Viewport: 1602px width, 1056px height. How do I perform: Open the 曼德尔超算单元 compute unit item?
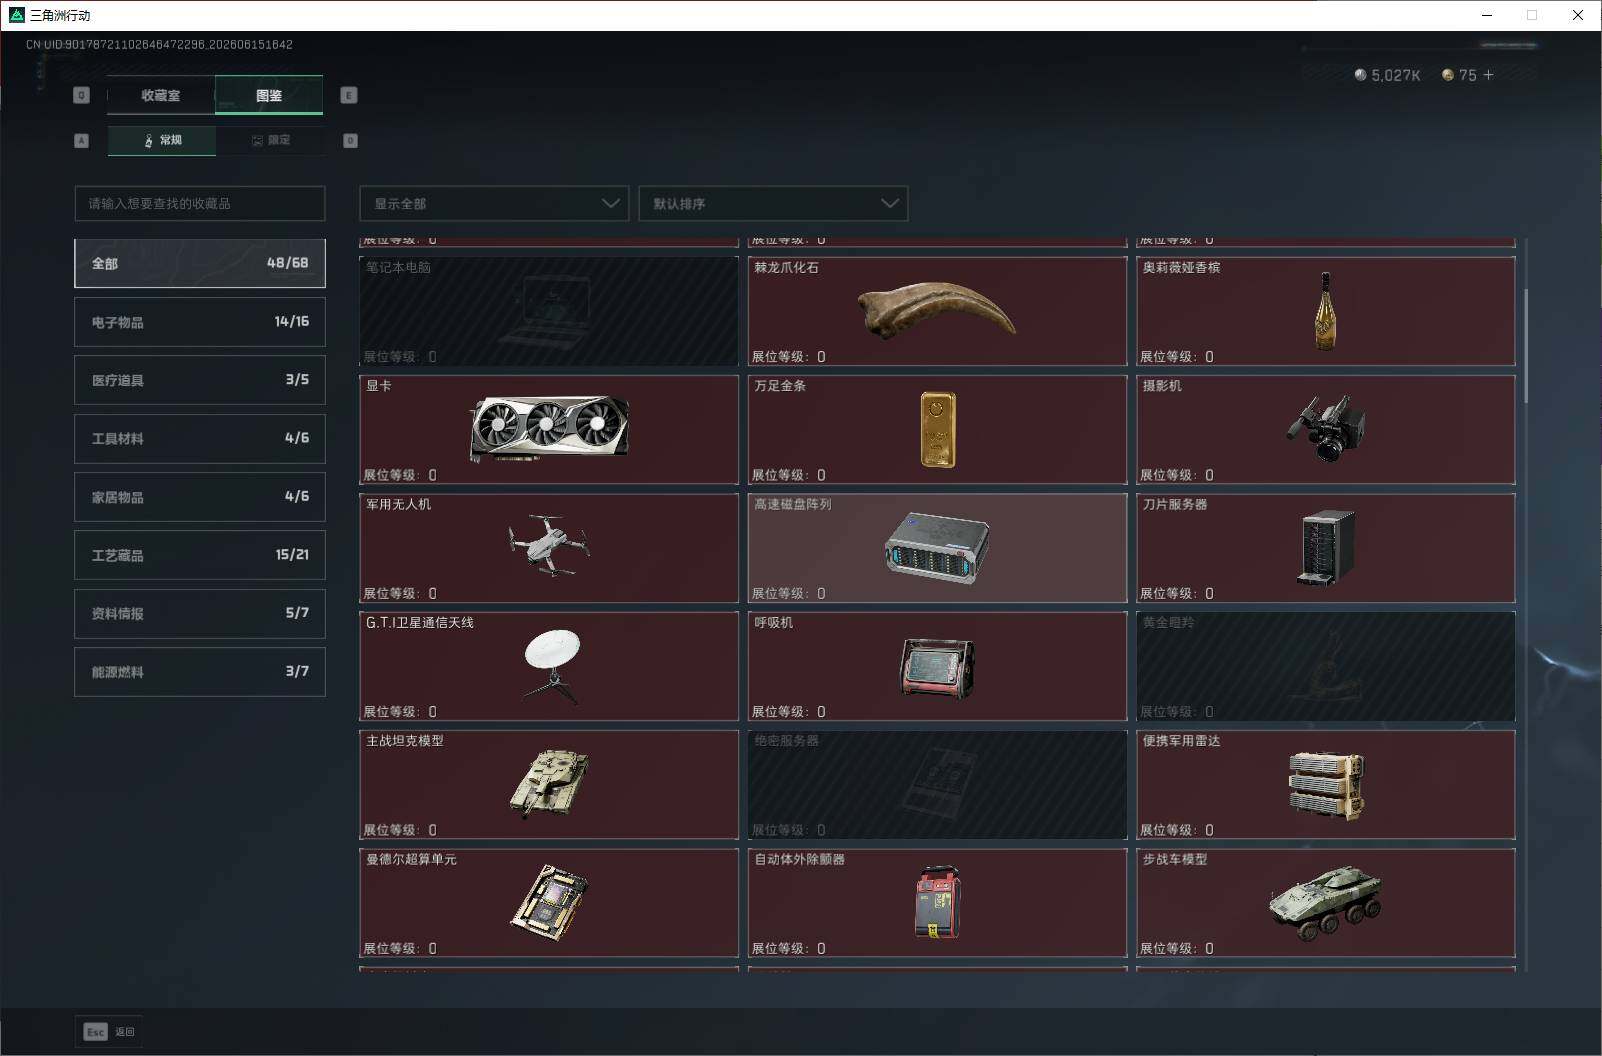click(x=549, y=903)
